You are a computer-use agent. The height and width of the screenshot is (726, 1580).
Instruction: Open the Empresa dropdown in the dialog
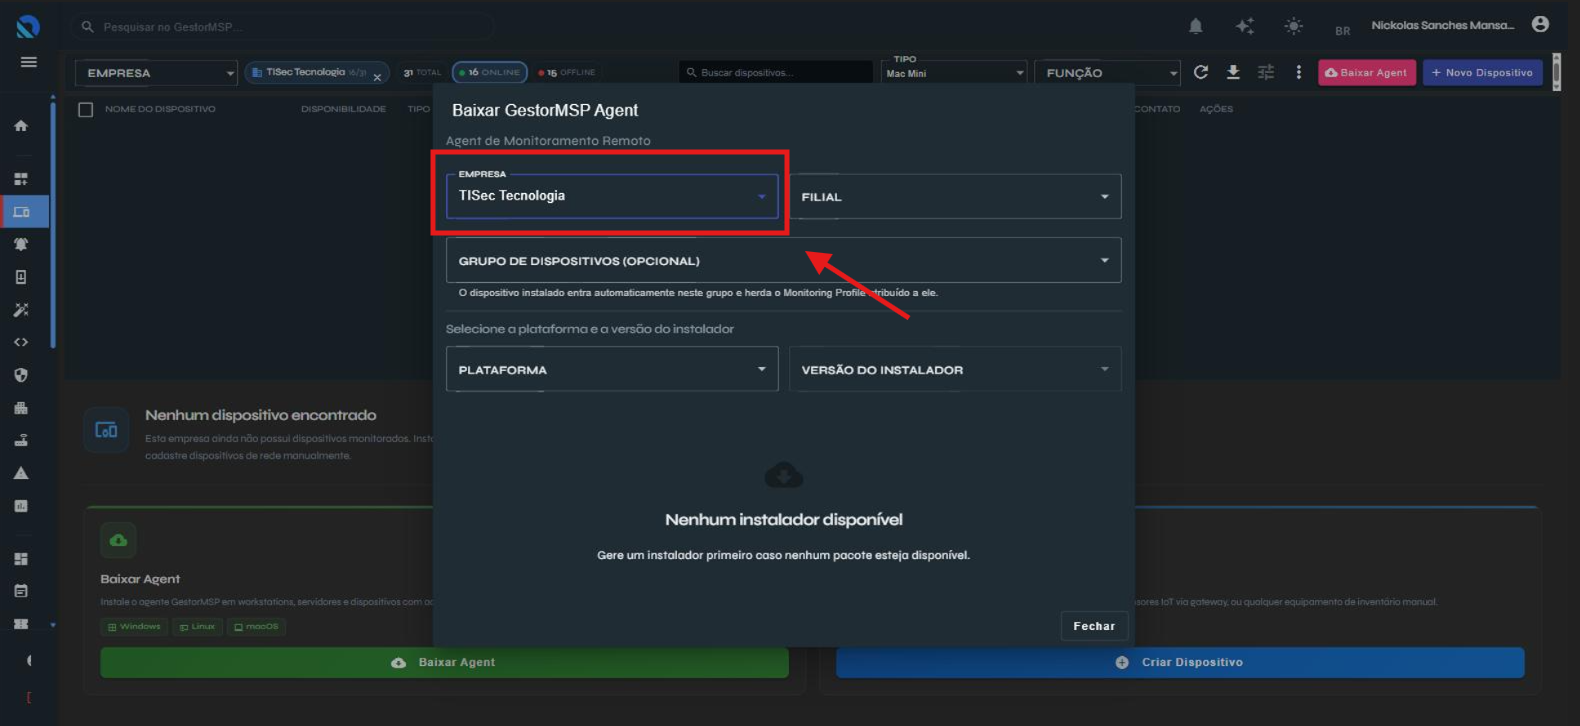(611, 196)
